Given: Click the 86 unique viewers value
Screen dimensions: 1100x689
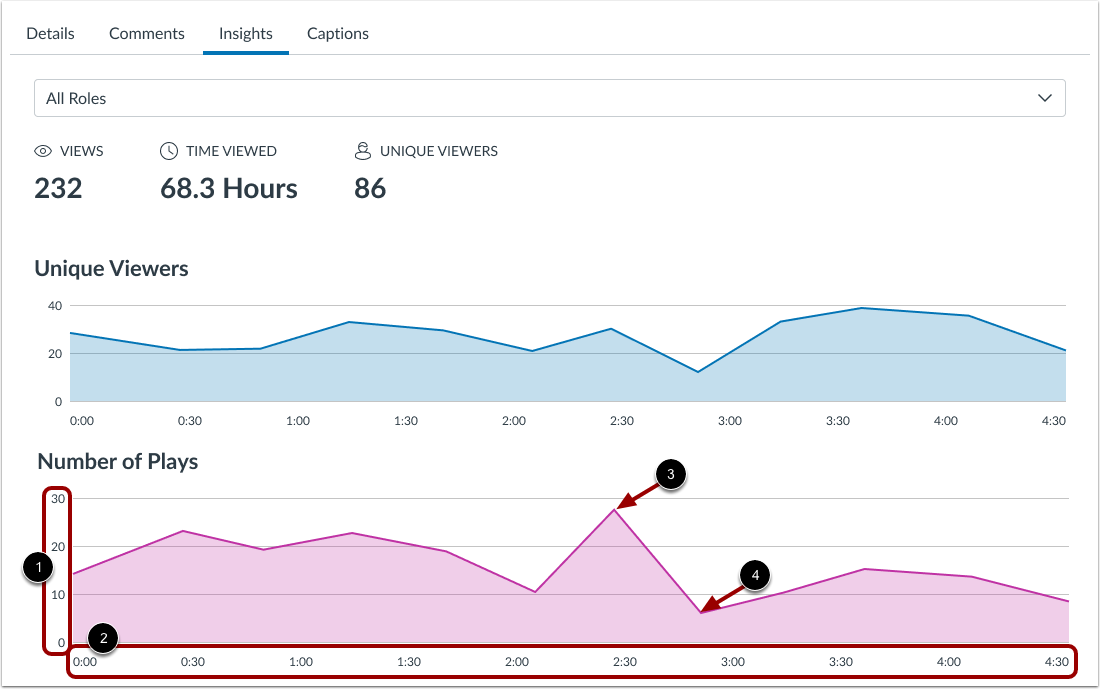Looking at the screenshot, I should (x=370, y=188).
